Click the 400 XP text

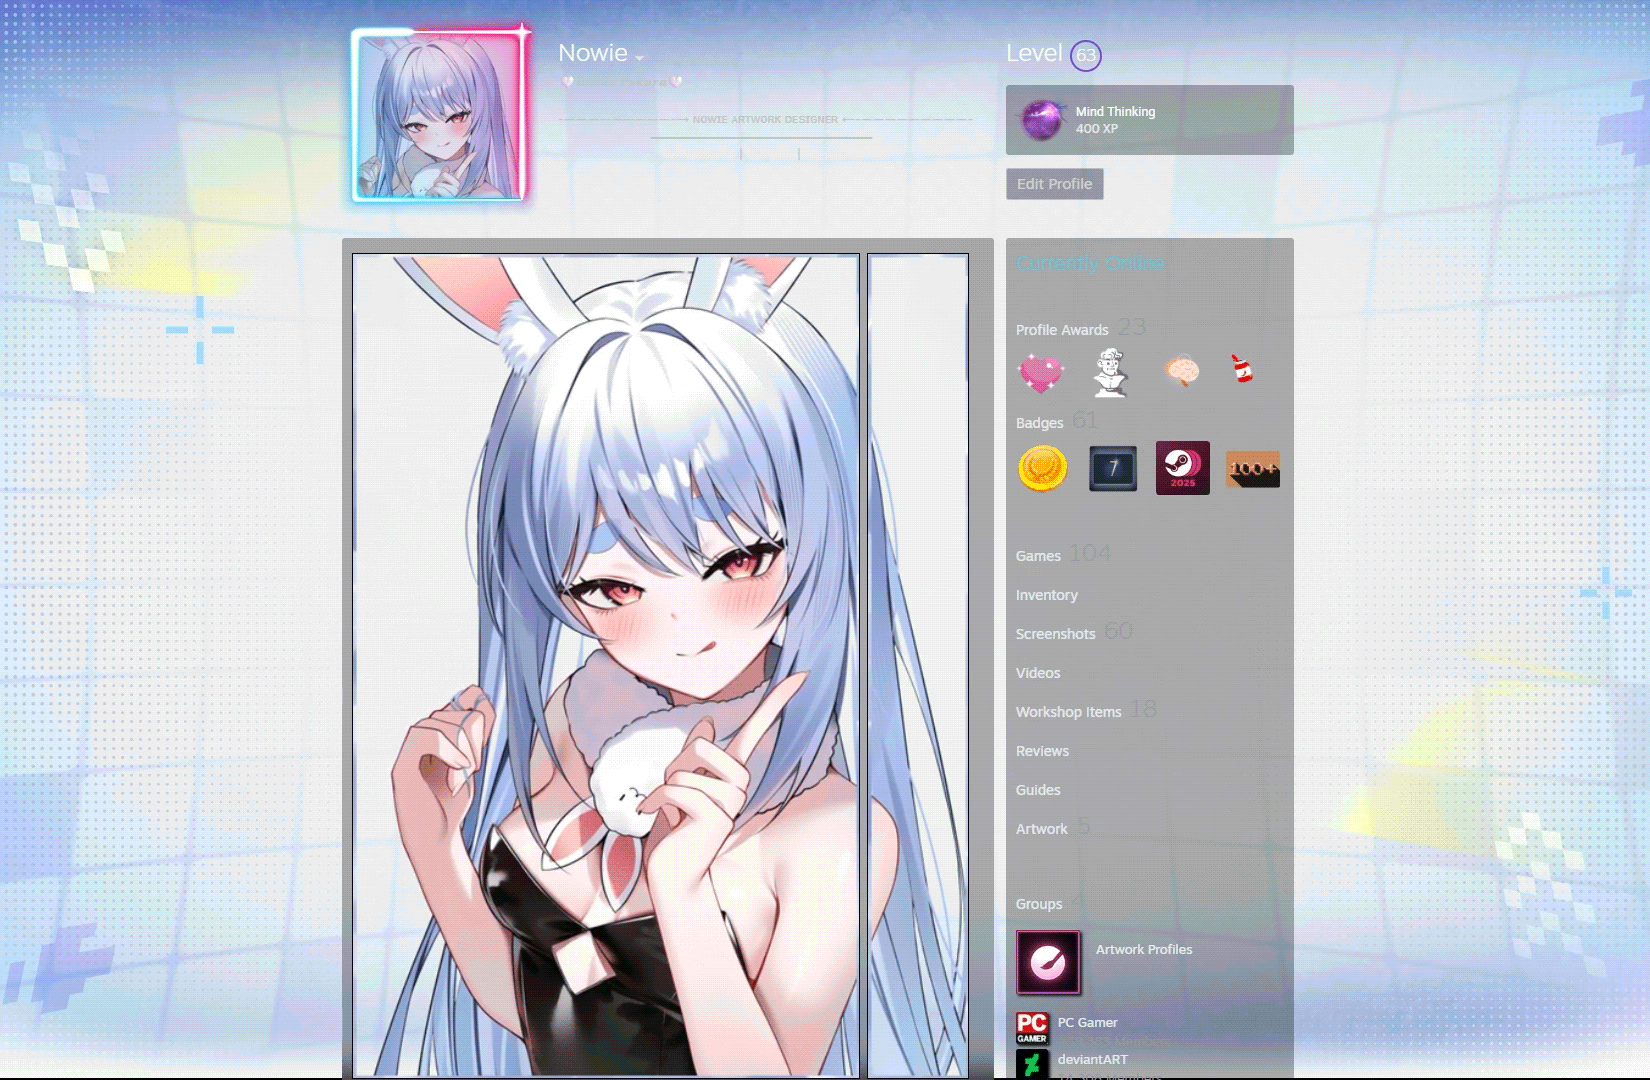coord(1097,129)
